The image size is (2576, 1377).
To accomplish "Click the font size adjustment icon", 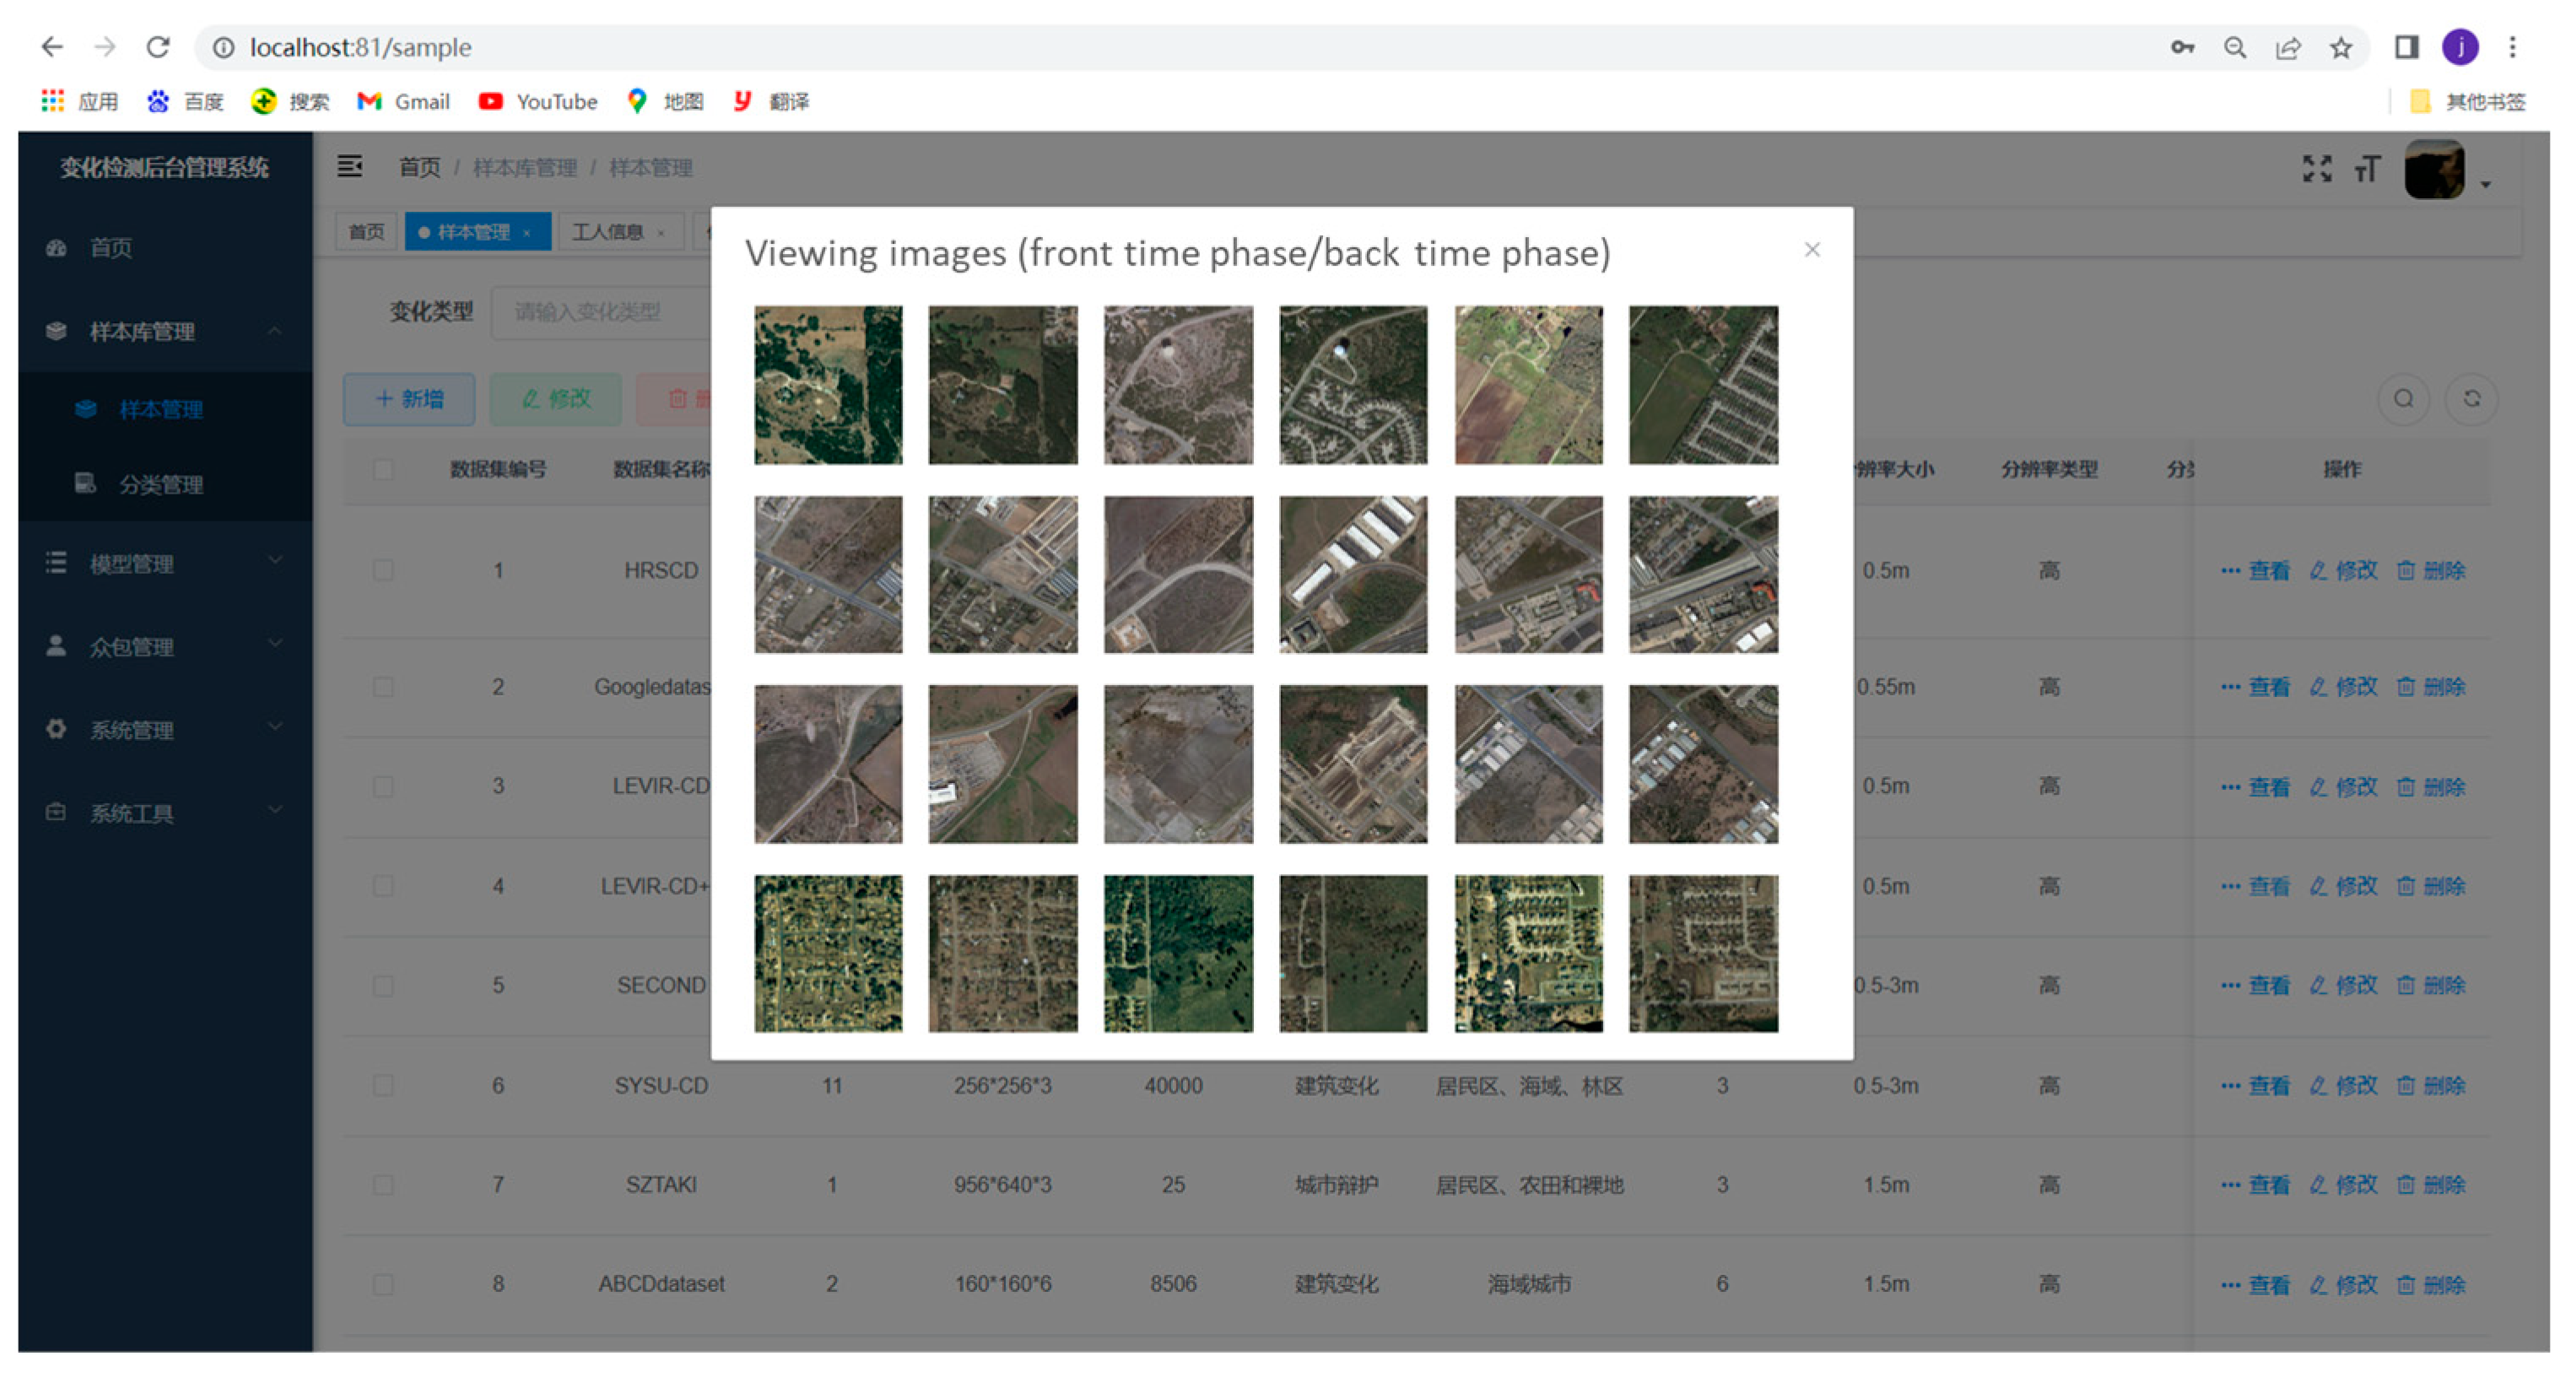I will 2366,168.
